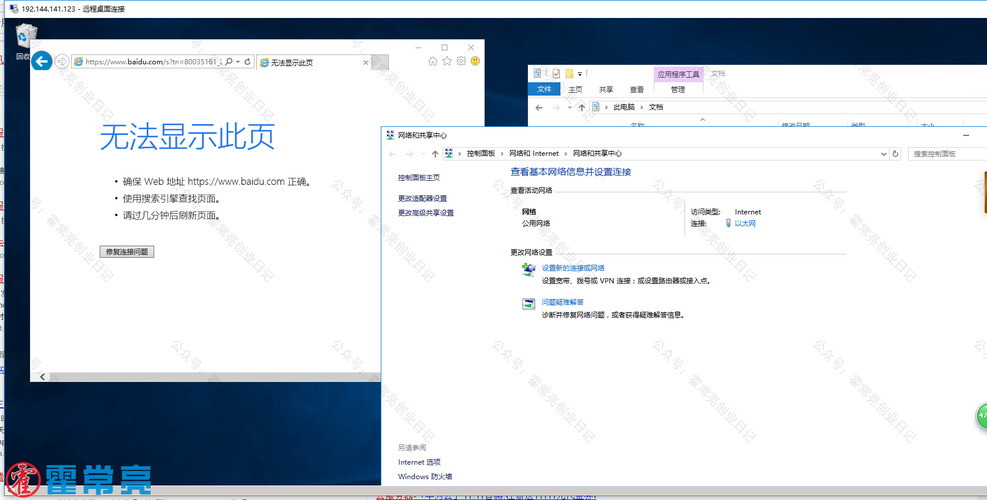Switch to the 共享 ribbon tab

[606, 89]
